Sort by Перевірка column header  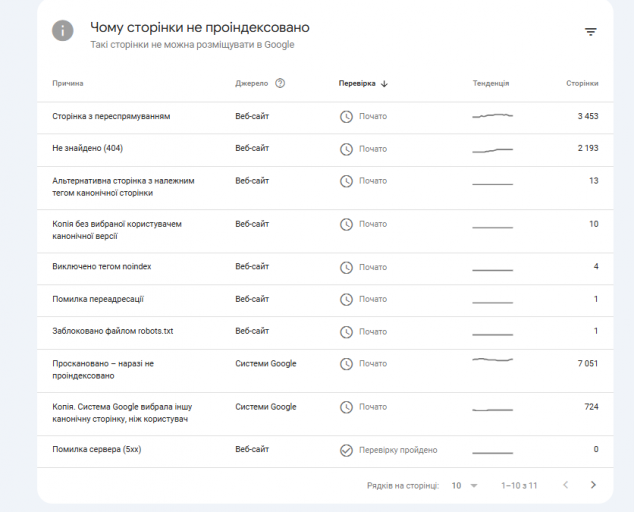(357, 83)
